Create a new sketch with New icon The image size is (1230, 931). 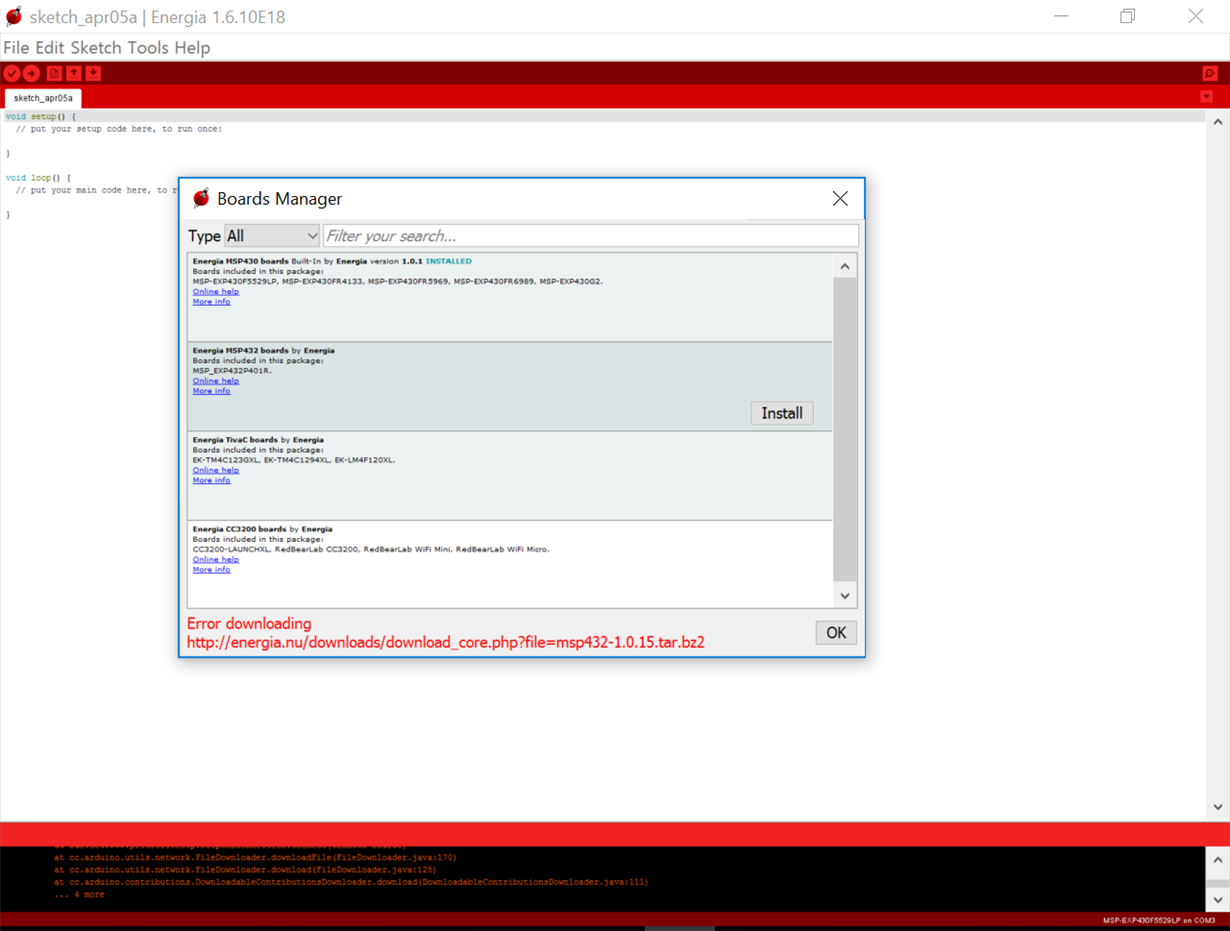[x=54, y=73]
